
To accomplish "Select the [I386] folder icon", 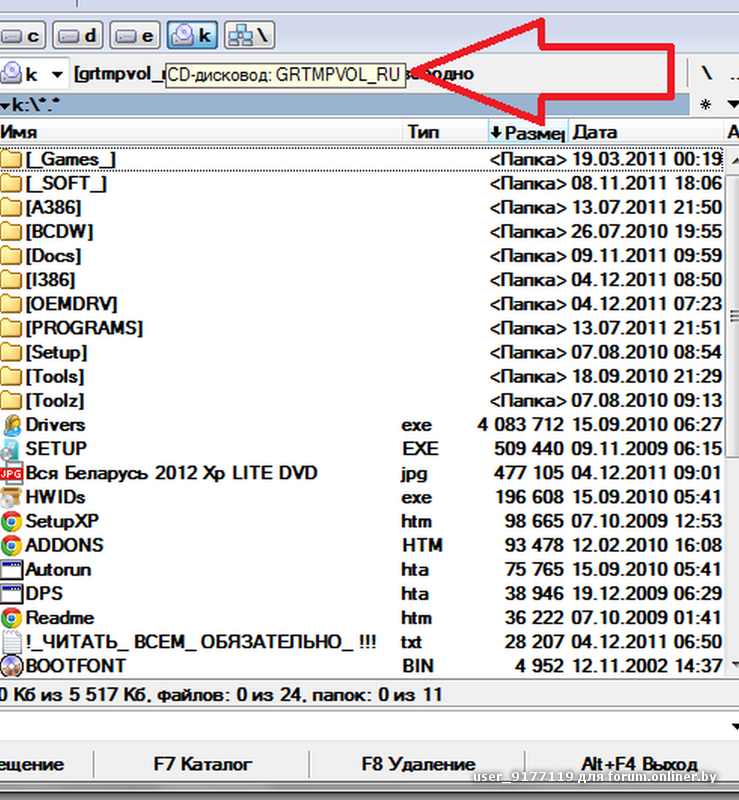I will coord(11,280).
